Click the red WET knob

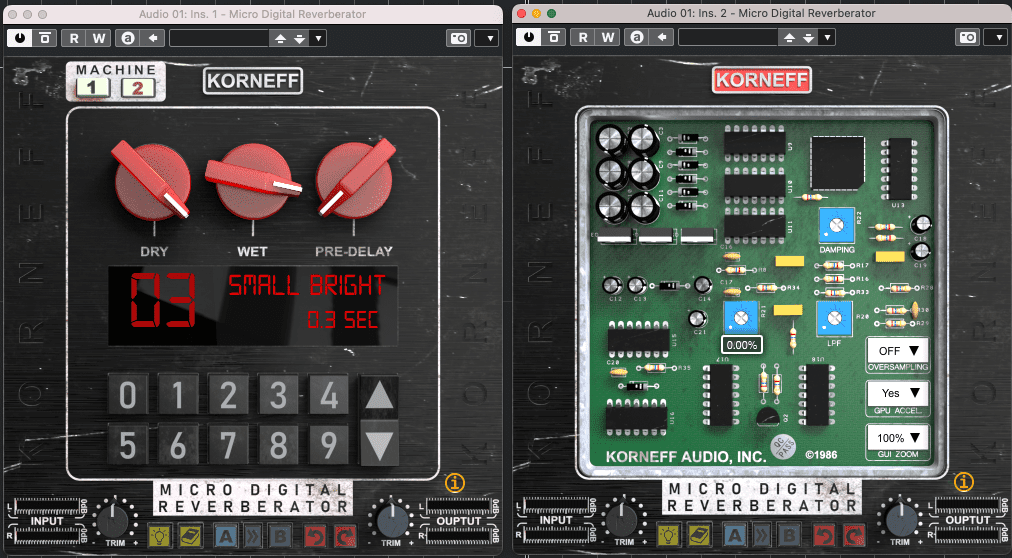coord(252,181)
